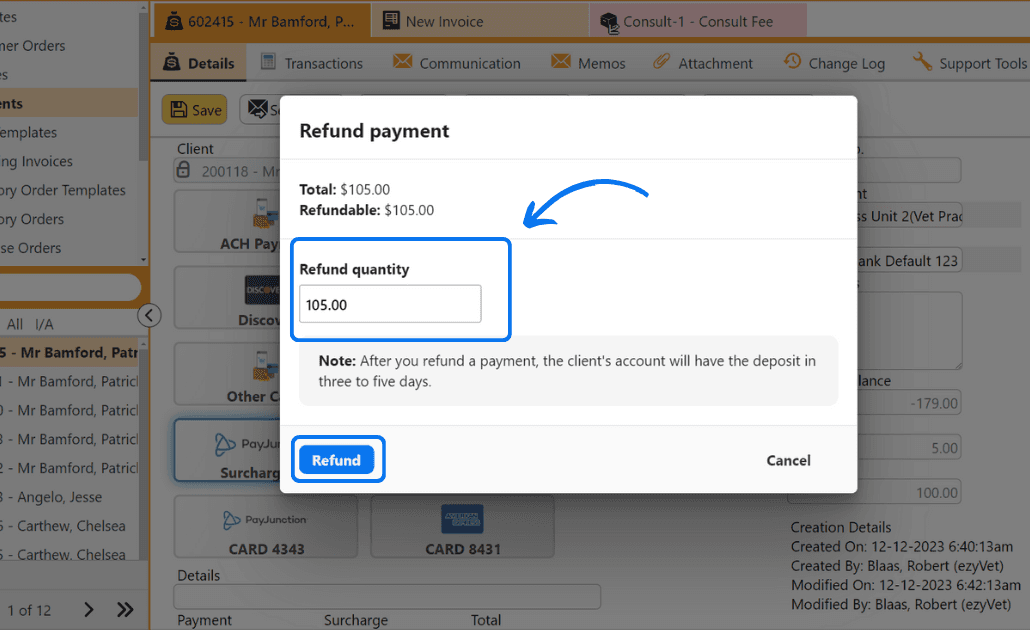The height and width of the screenshot is (630, 1030).
Task: Click the Support Tools wrench icon
Action: click(x=922, y=62)
